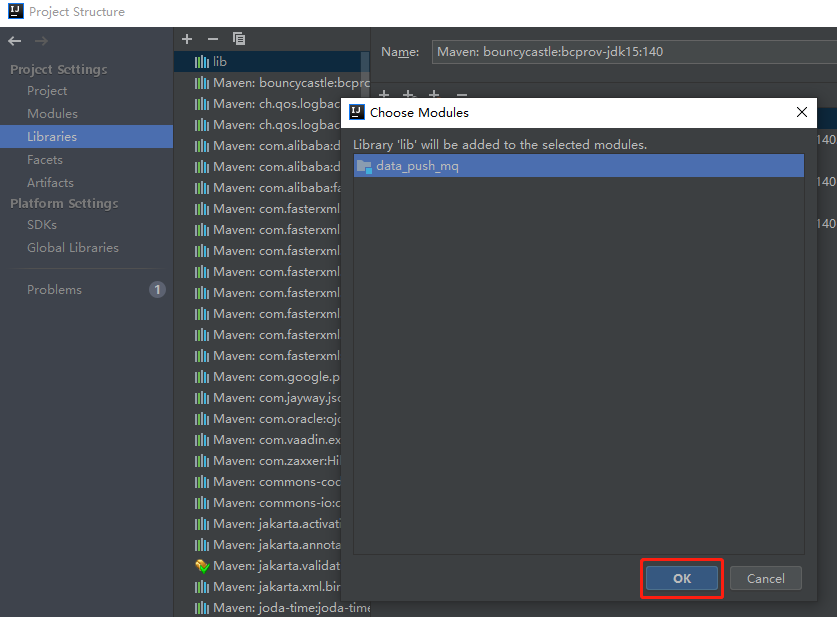Cancel the Choose Modules dialog
This screenshot has height=617, width=837.
pos(765,578)
